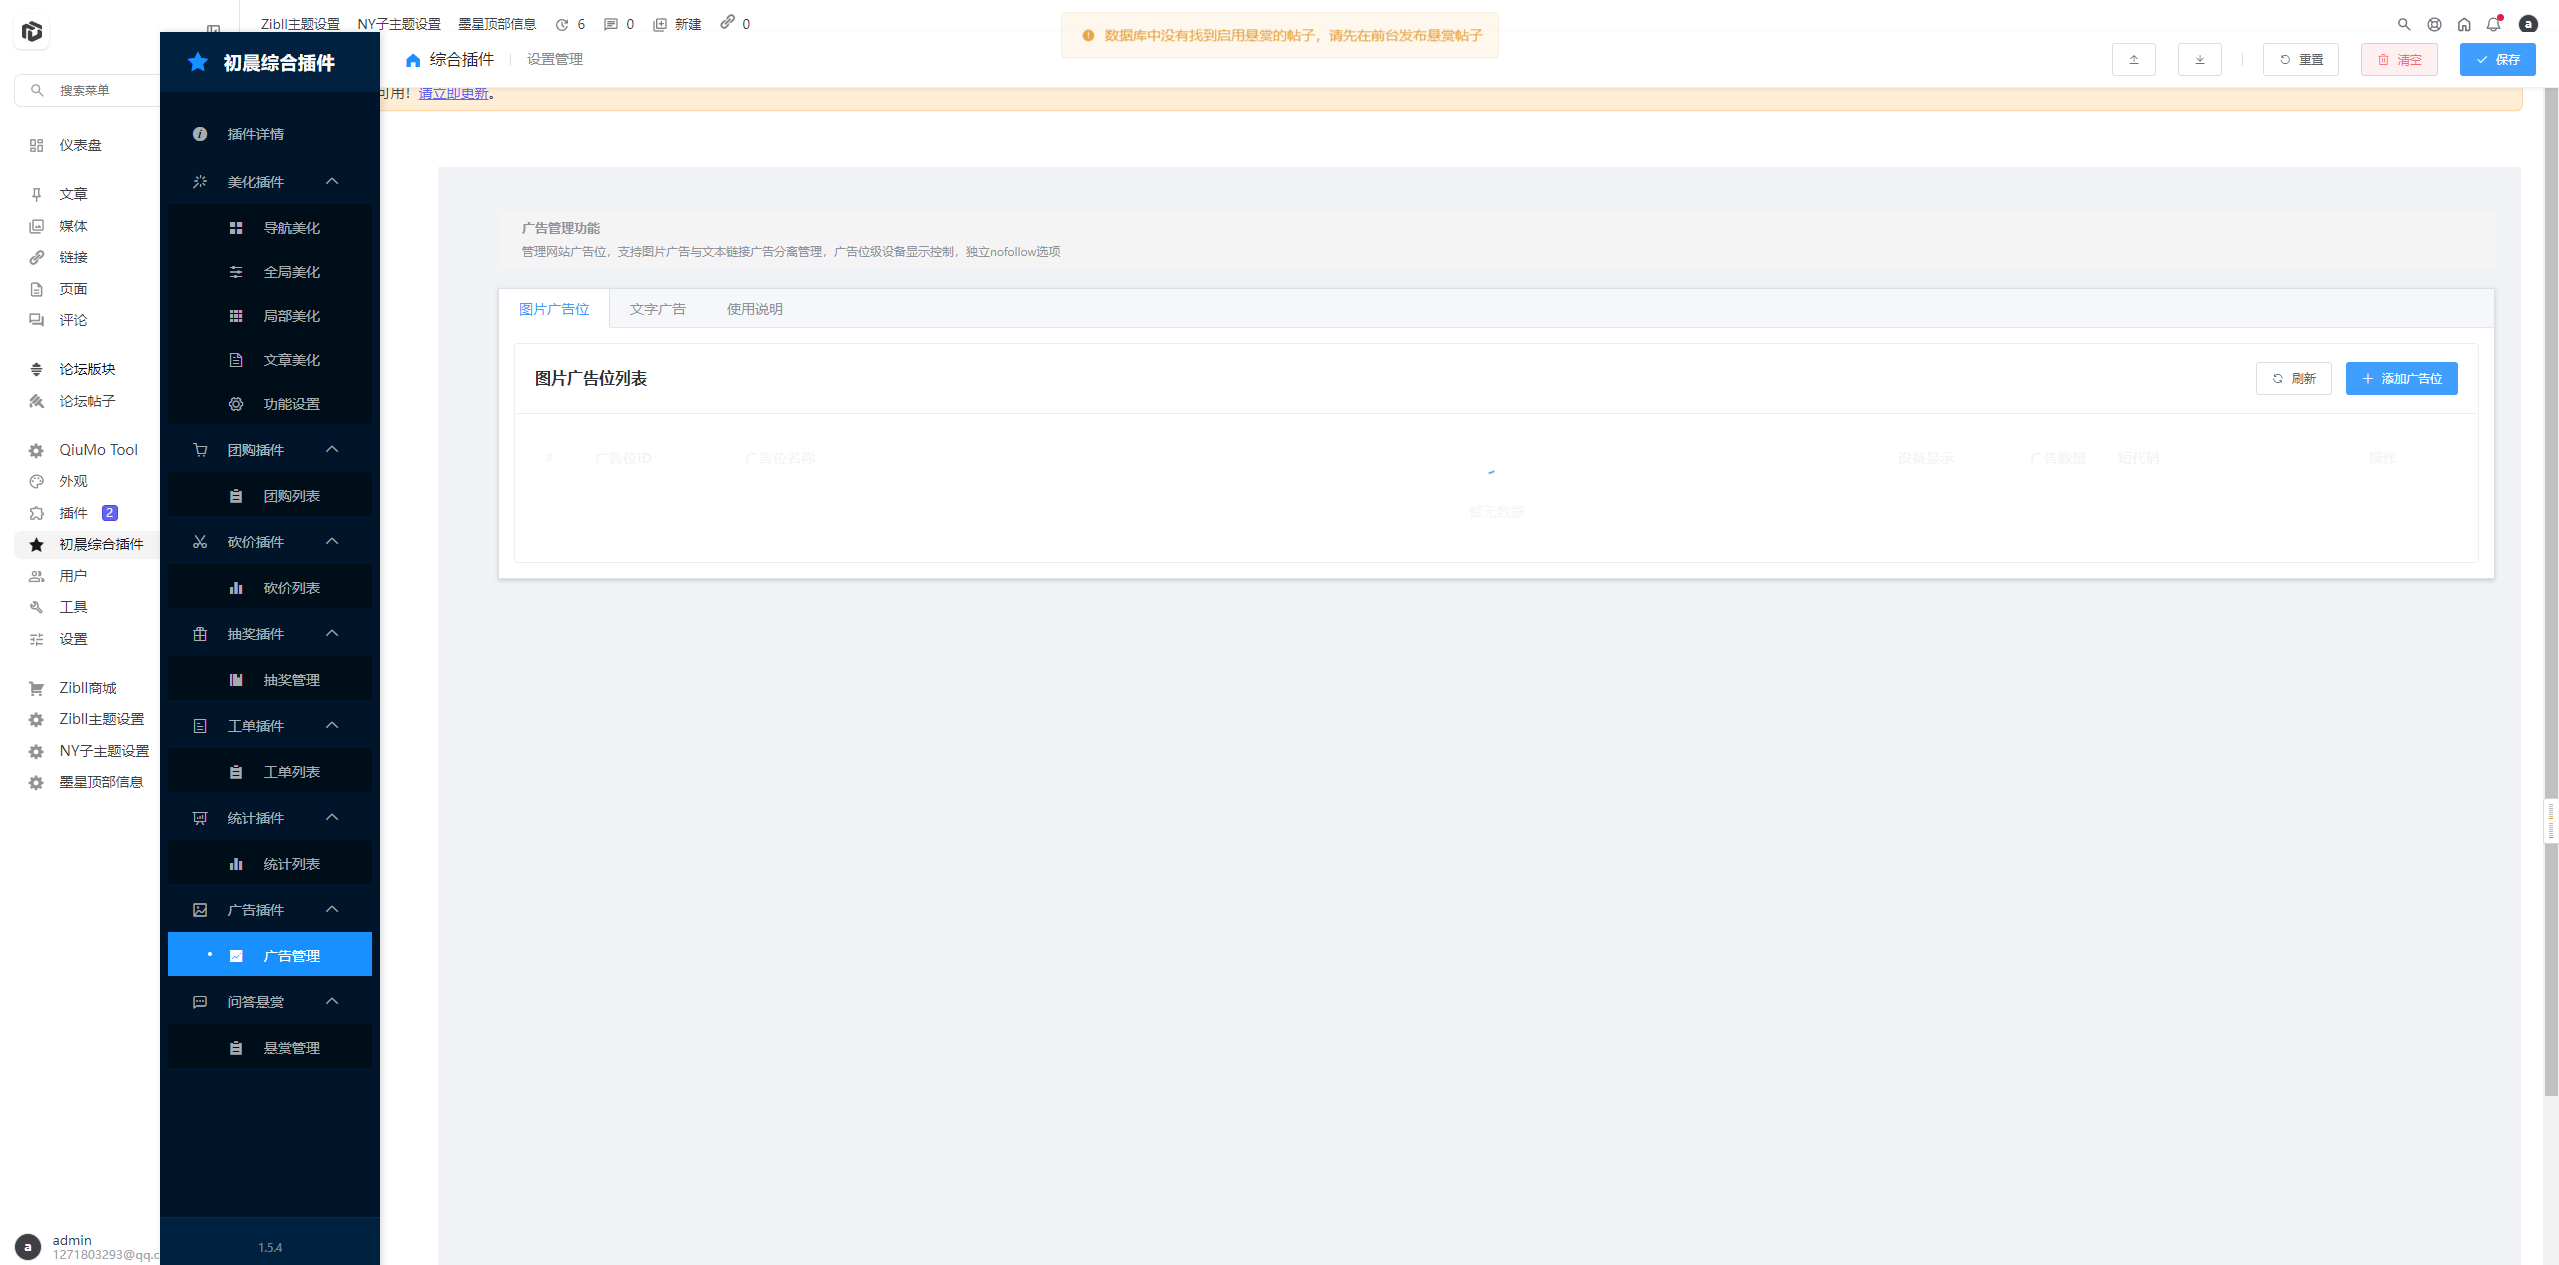Click the 请立即更新 link
Image resolution: width=2559 pixels, height=1265 pixels.
(453, 94)
